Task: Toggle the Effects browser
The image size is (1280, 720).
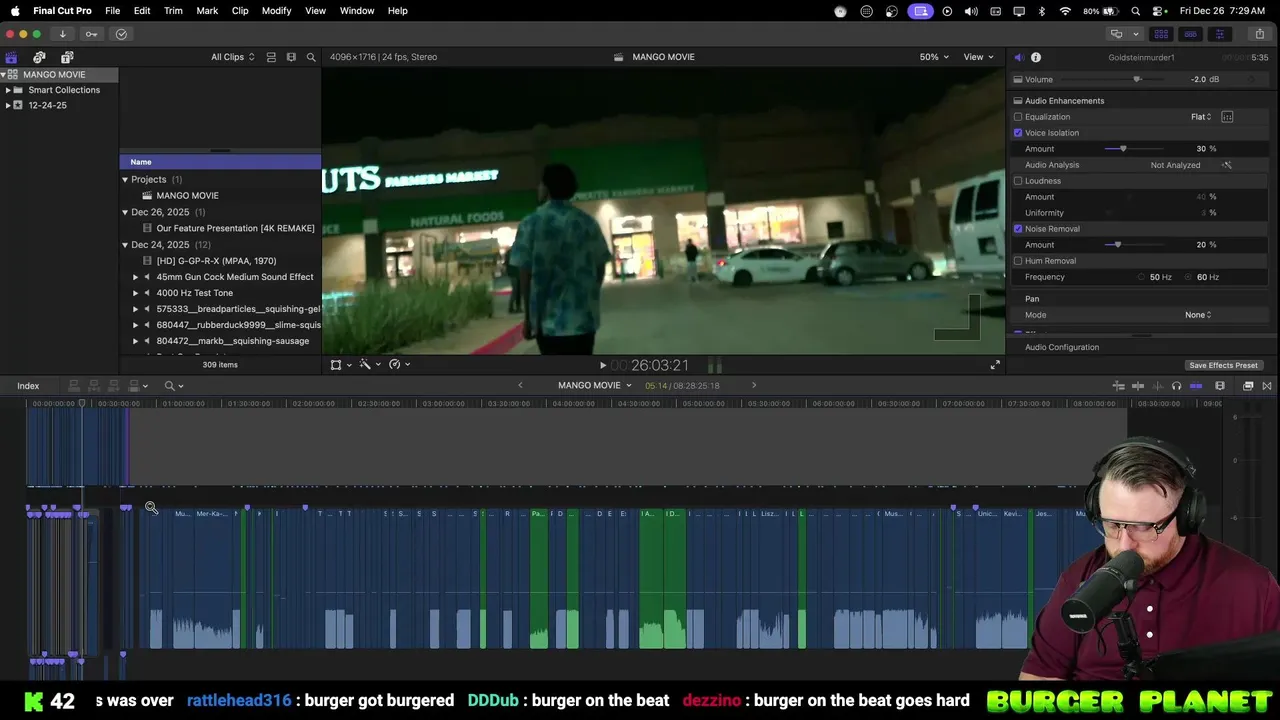Action: [1248, 386]
